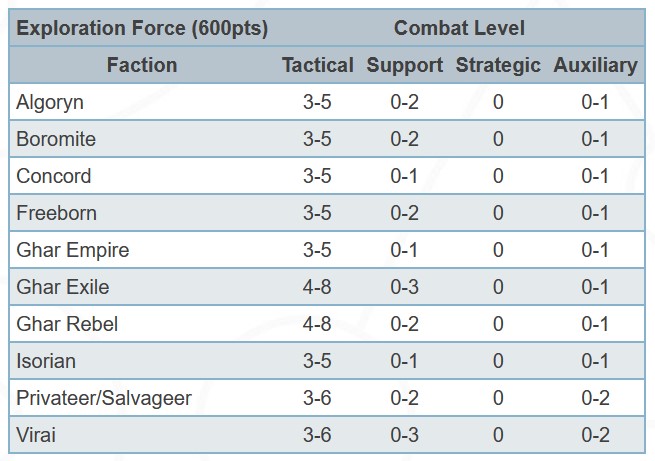
Task: Click the Algoryn faction name
Action: (48, 102)
